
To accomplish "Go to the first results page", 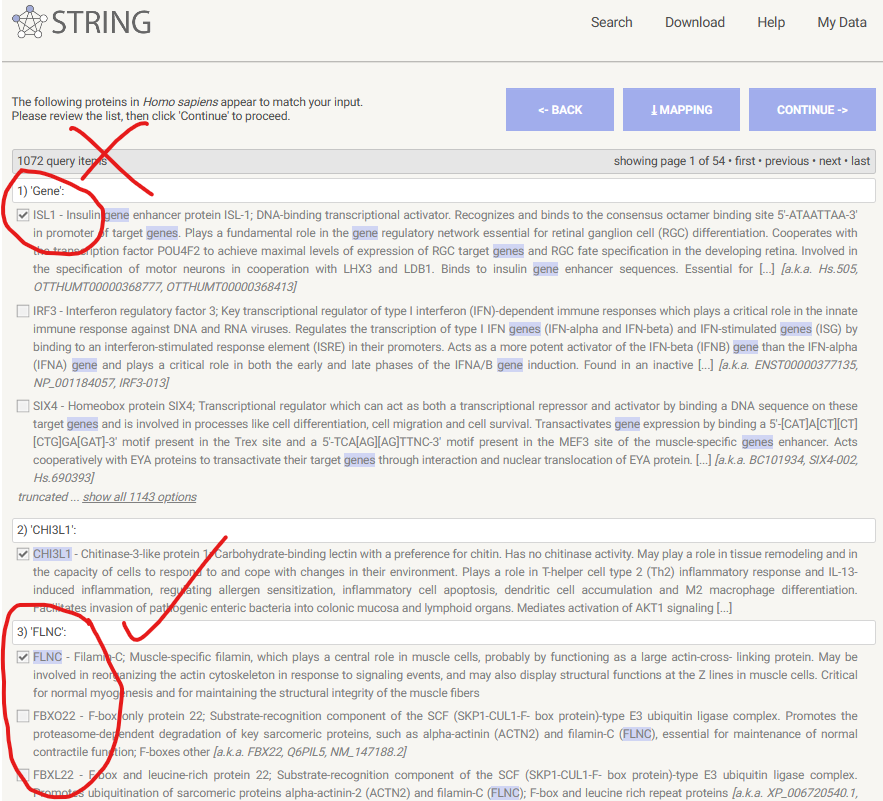I will click(x=744, y=161).
